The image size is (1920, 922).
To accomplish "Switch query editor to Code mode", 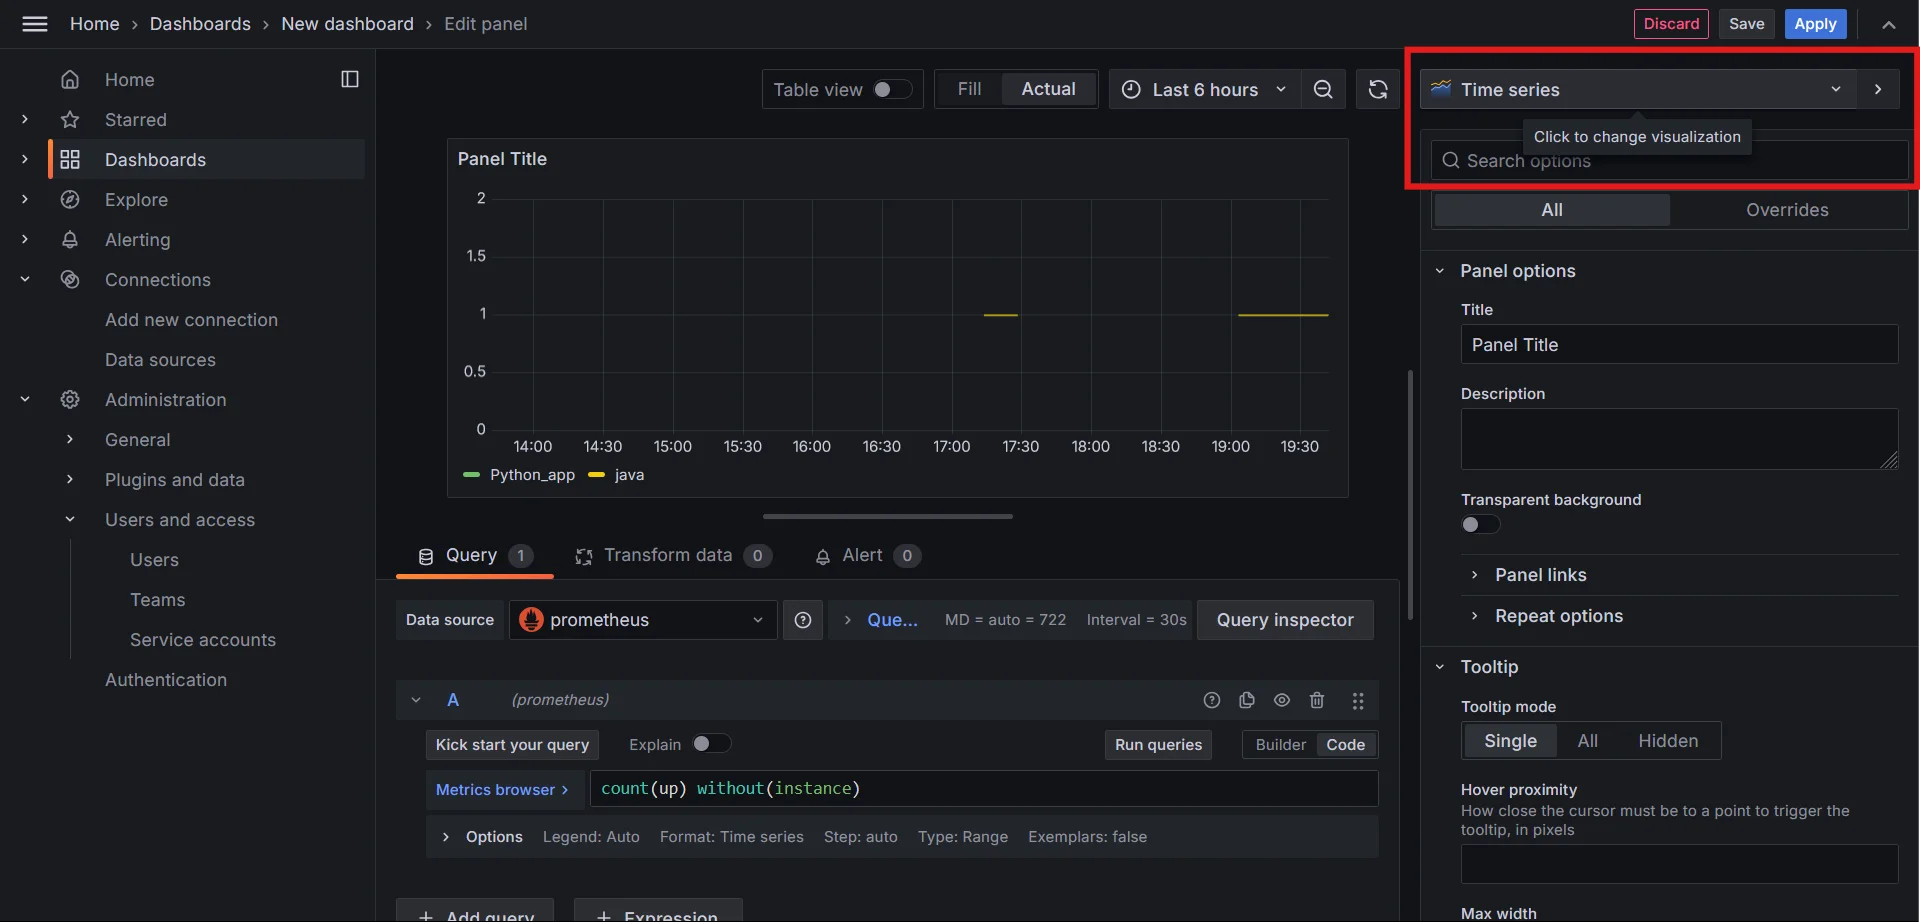I will pyautogui.click(x=1345, y=744).
